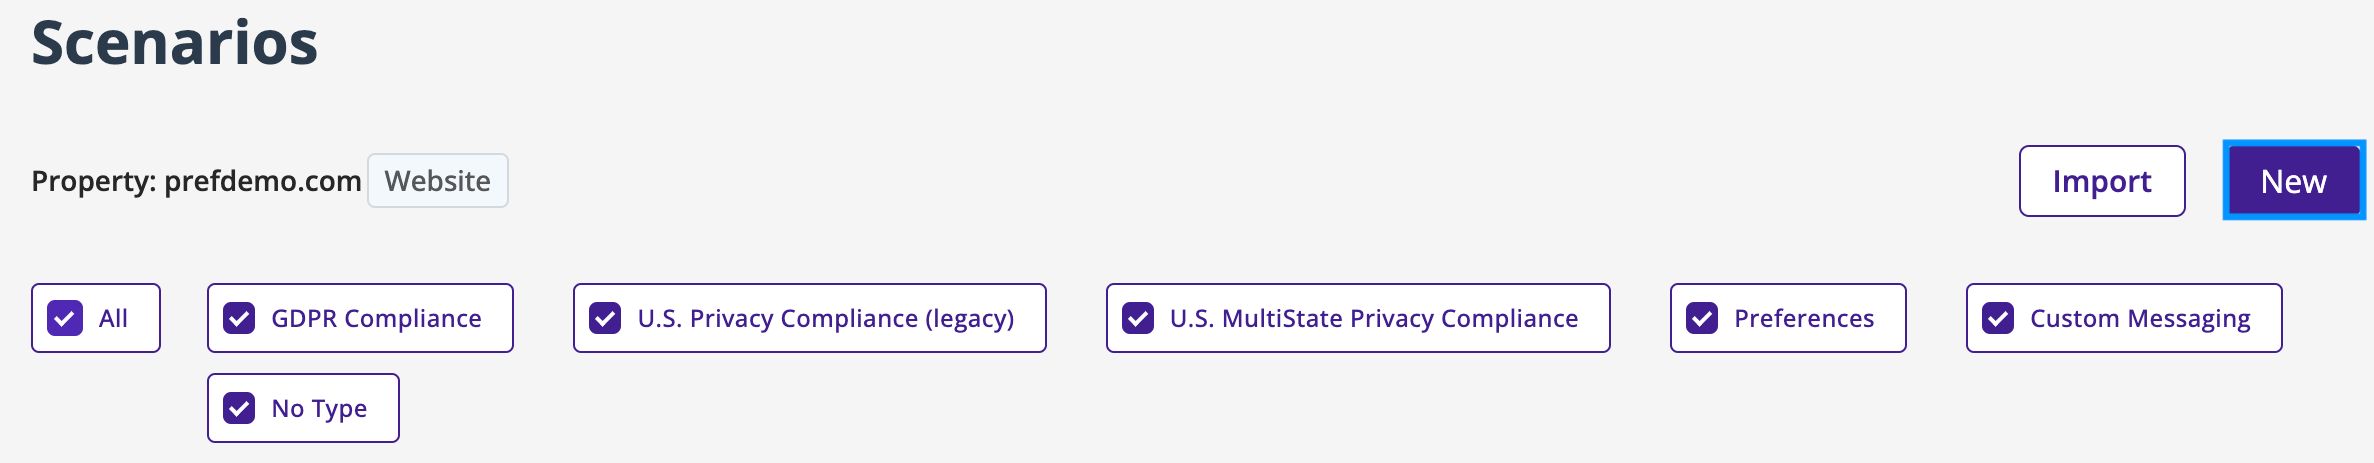The height and width of the screenshot is (463, 2374).
Task: Click the Custom Messaging label text
Action: (2140, 318)
